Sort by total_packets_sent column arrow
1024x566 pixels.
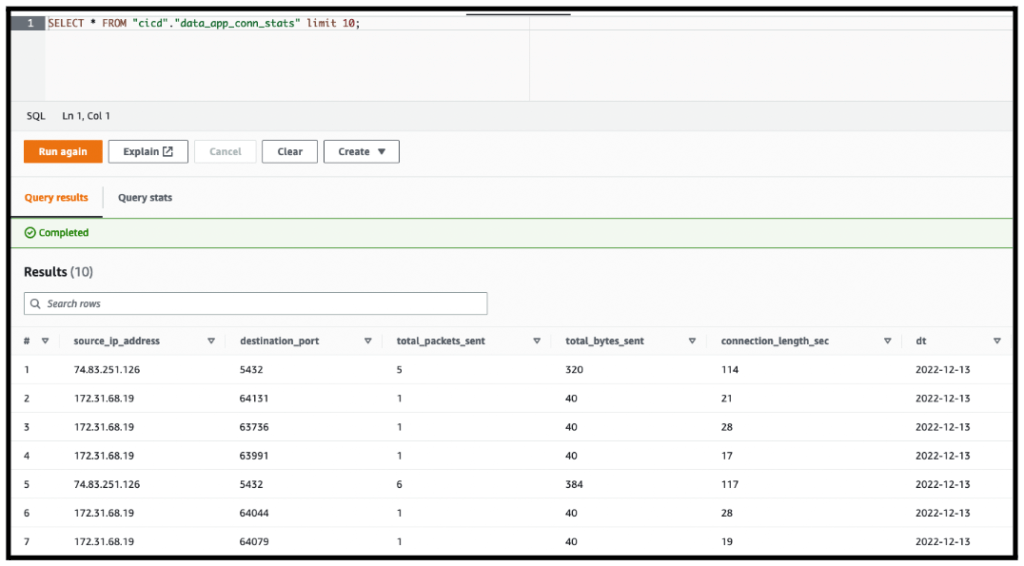[536, 341]
